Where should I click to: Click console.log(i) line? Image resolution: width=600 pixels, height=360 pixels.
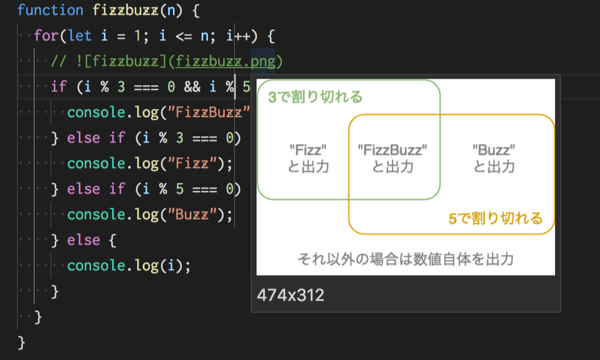click(x=129, y=266)
